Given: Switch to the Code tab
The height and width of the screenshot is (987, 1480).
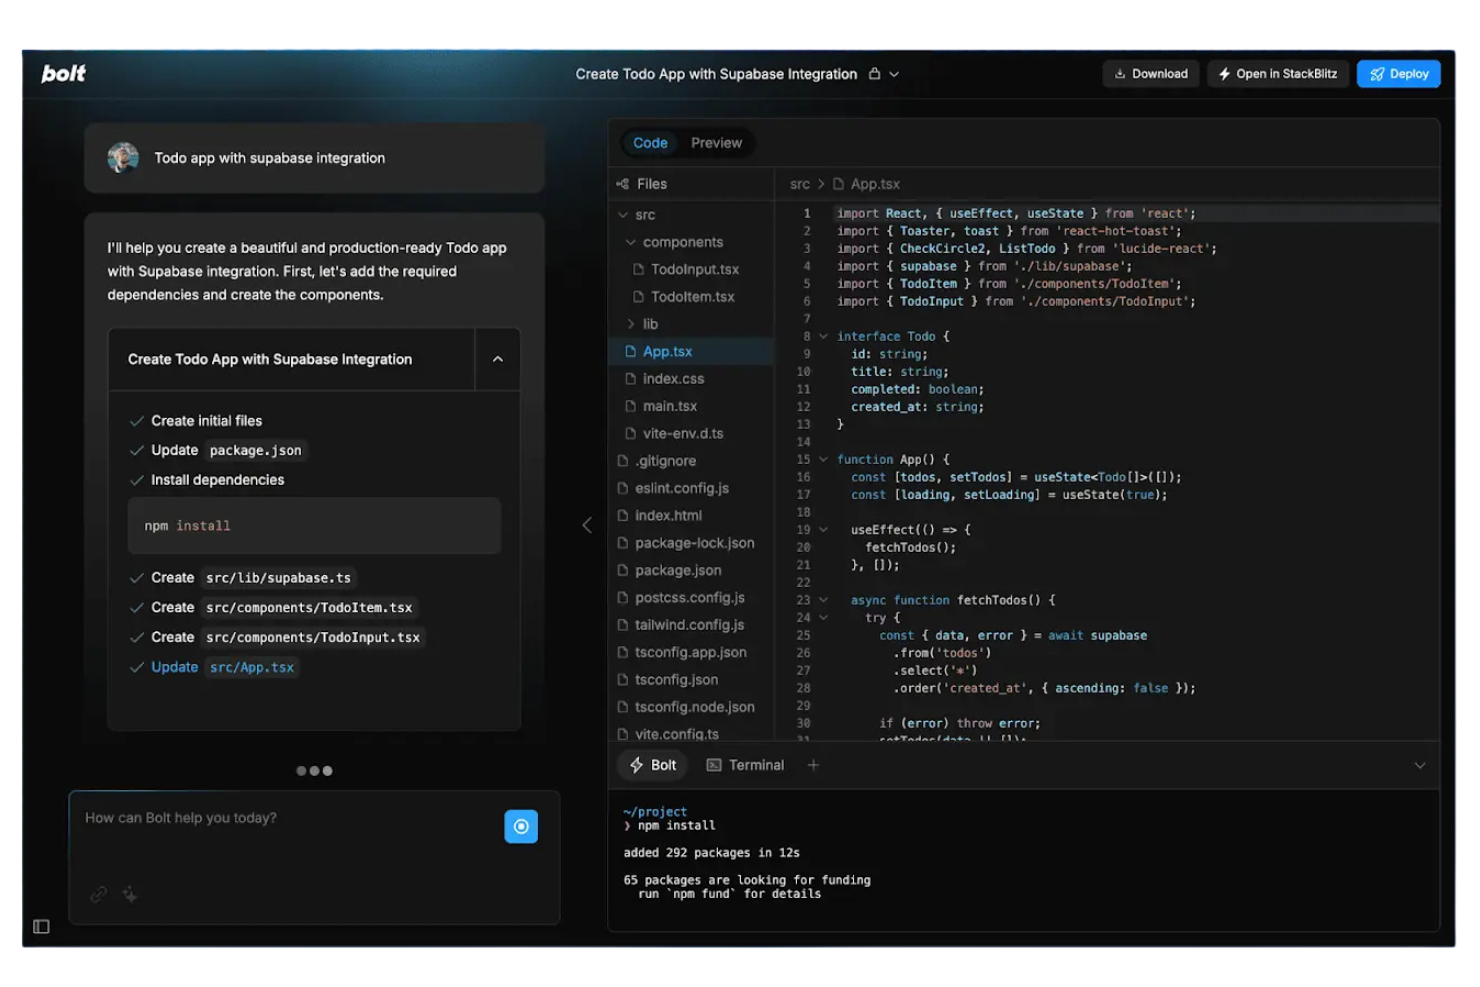Looking at the screenshot, I should click(650, 143).
